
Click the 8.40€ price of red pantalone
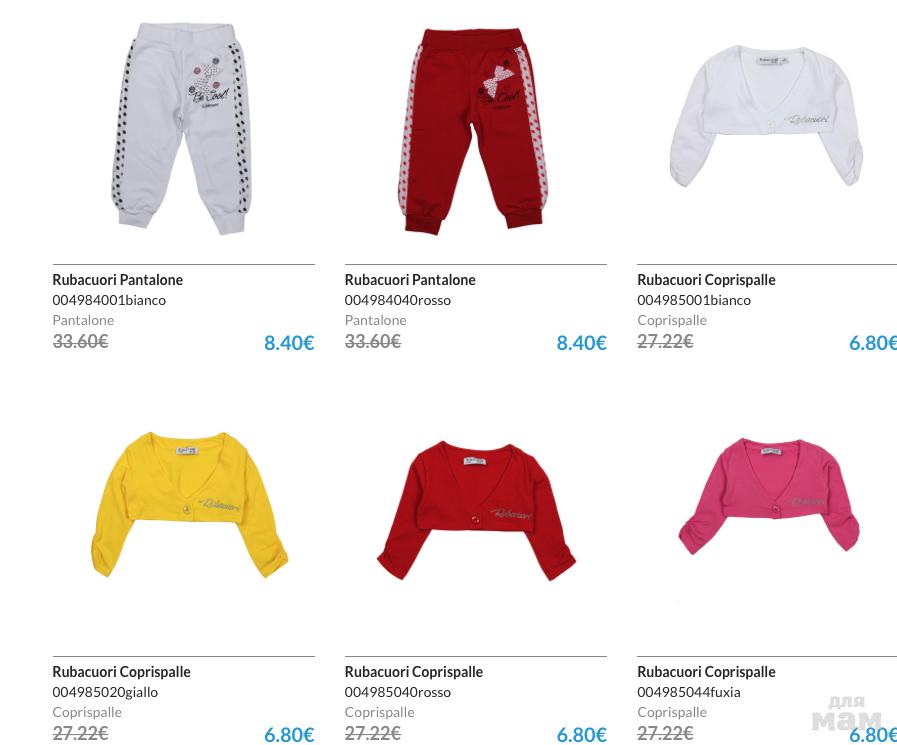point(581,343)
